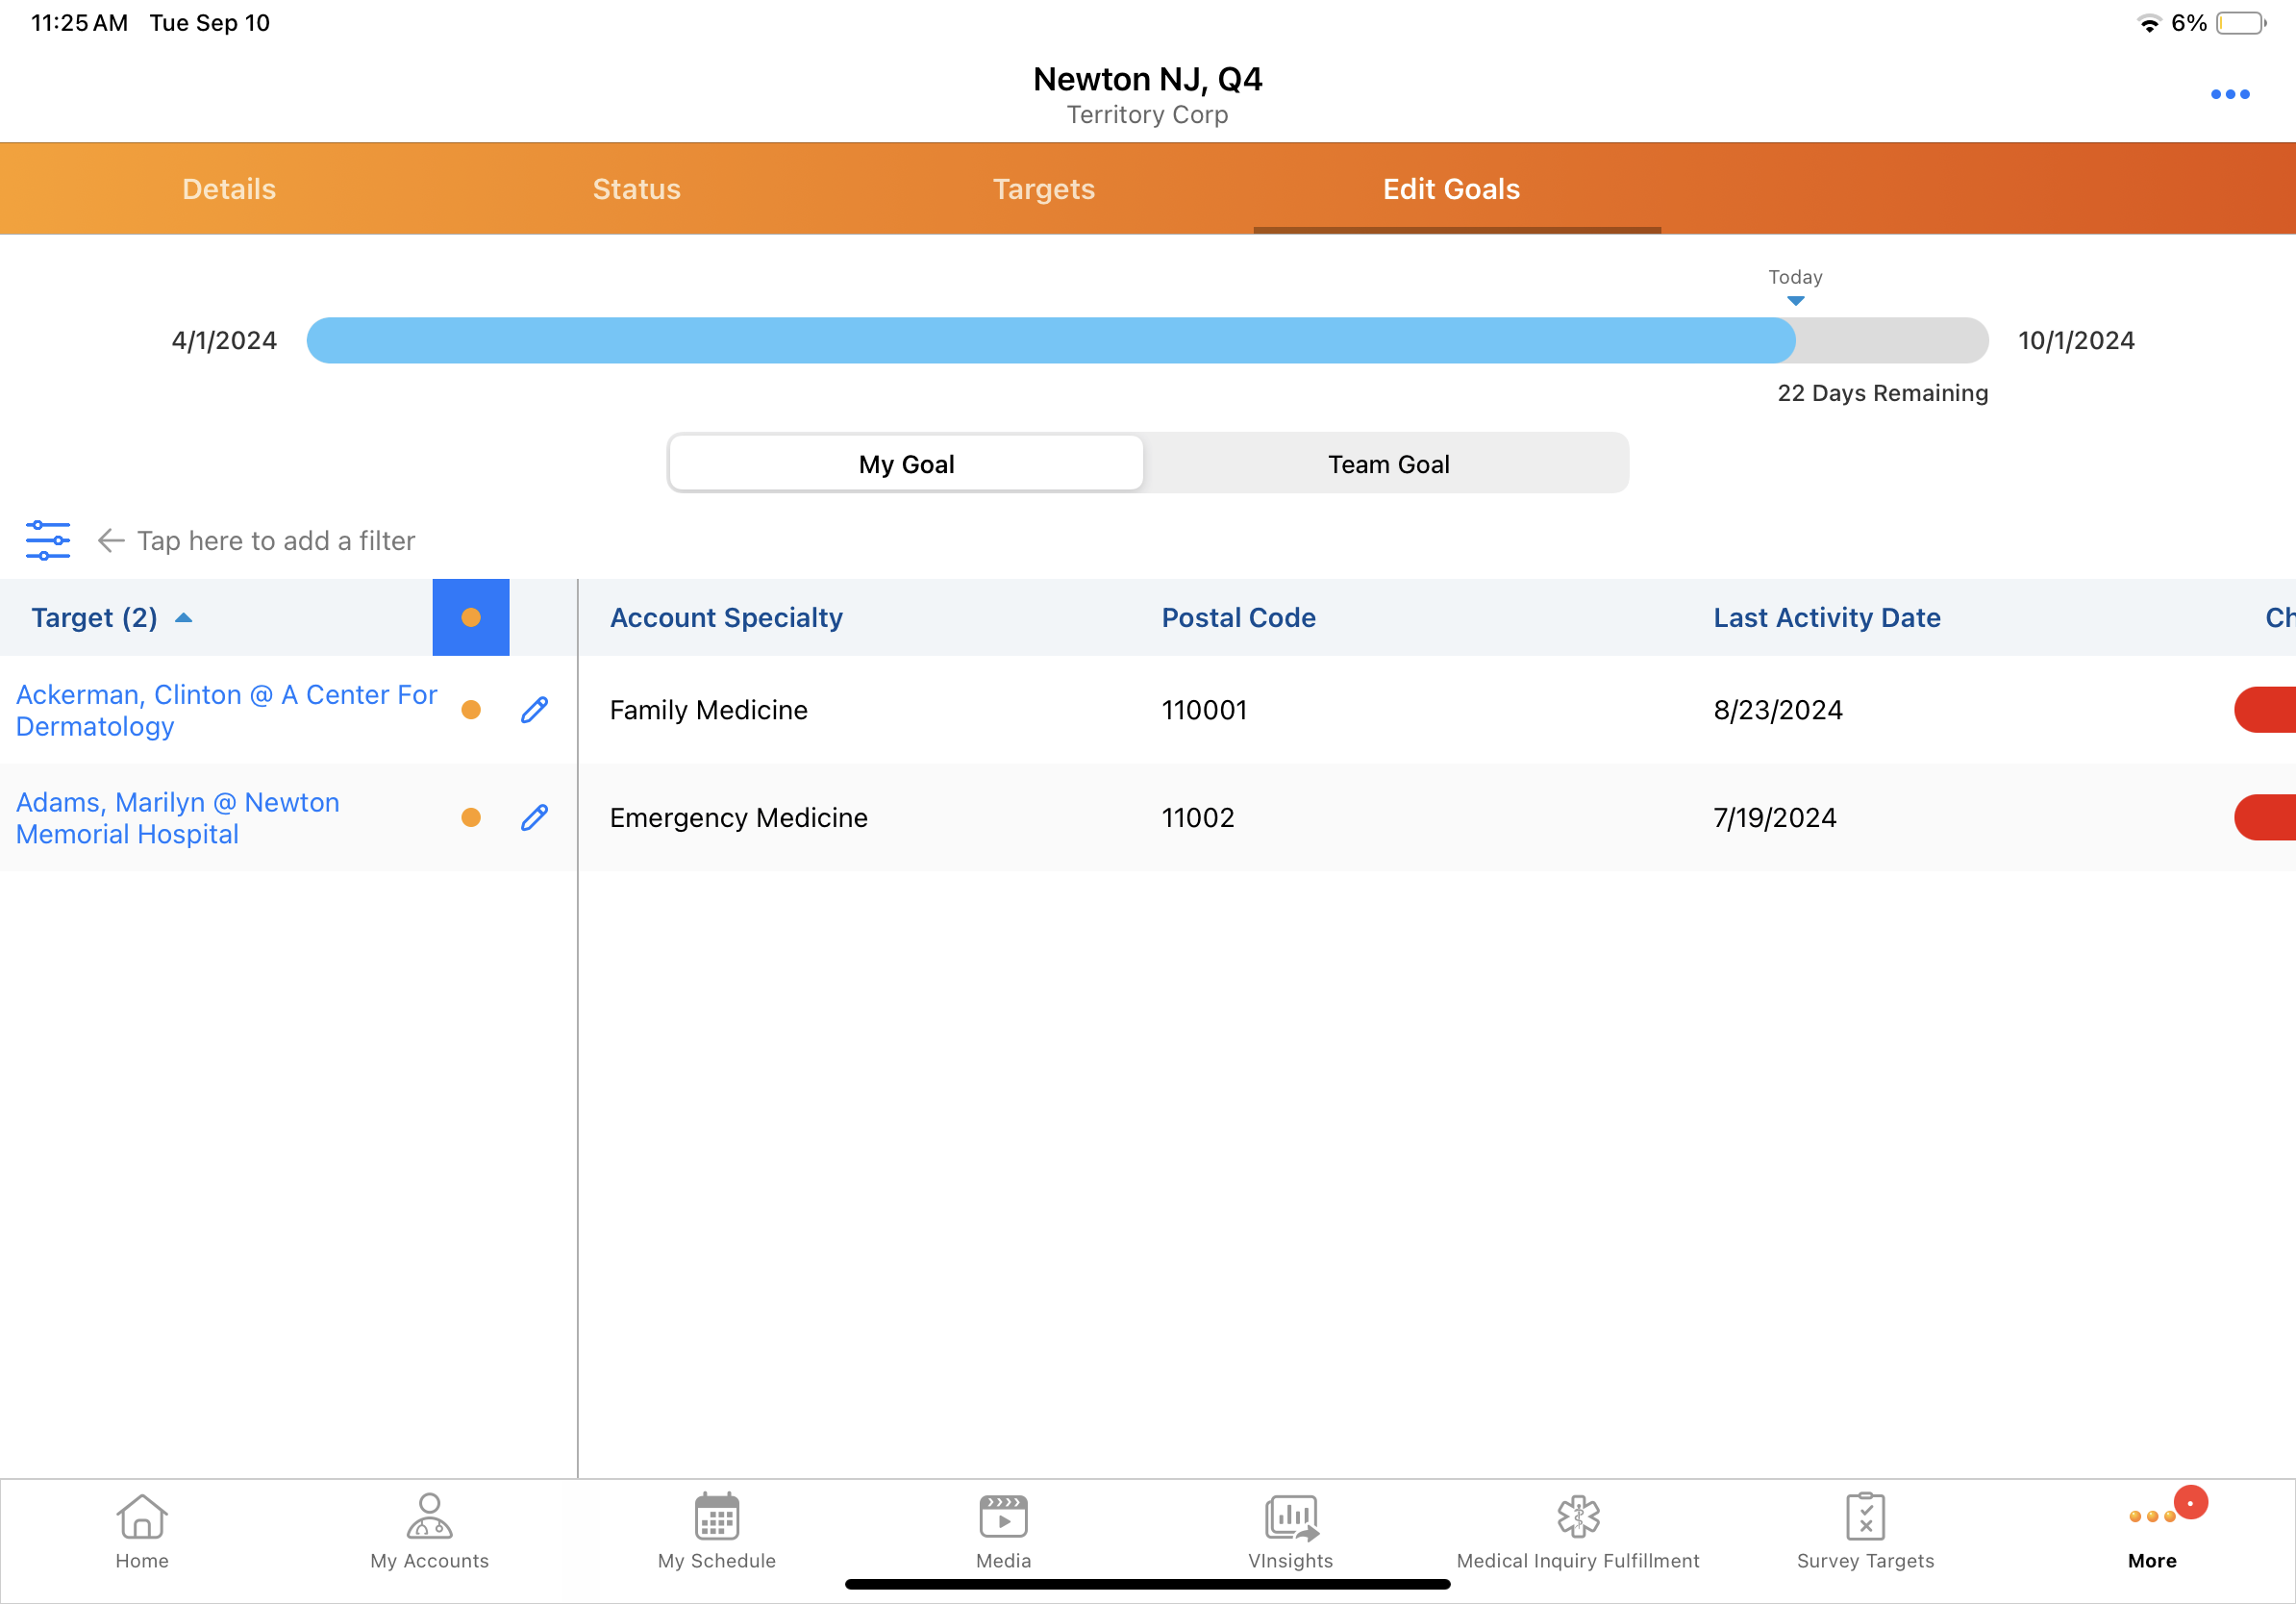This screenshot has height=1604, width=2296.
Task: Toggle the orange dot column header
Action: 470,618
